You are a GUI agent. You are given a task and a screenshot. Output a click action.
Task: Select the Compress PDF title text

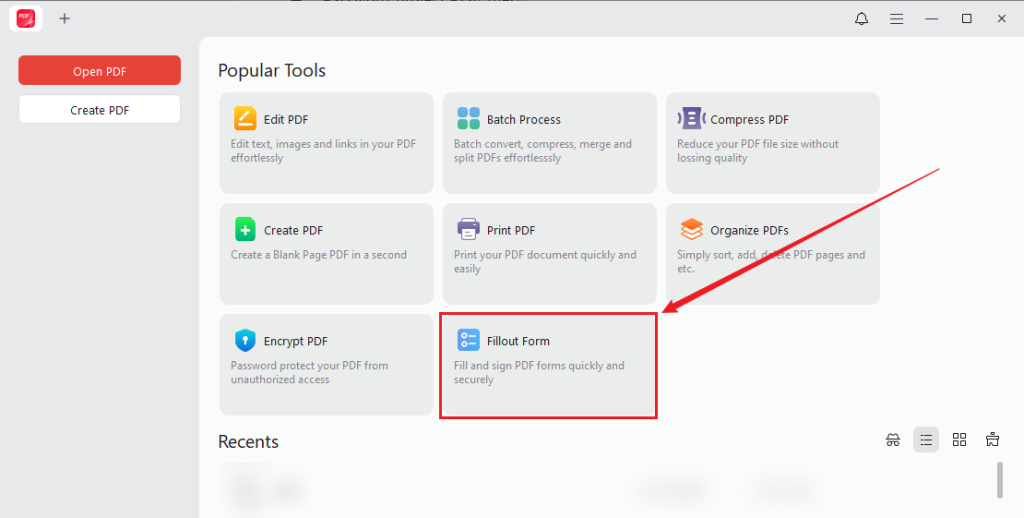click(750, 120)
